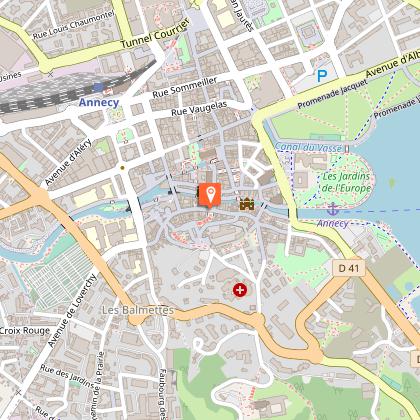
Task: Click the Les Jardins de l'Europe label
Action: pos(346,182)
